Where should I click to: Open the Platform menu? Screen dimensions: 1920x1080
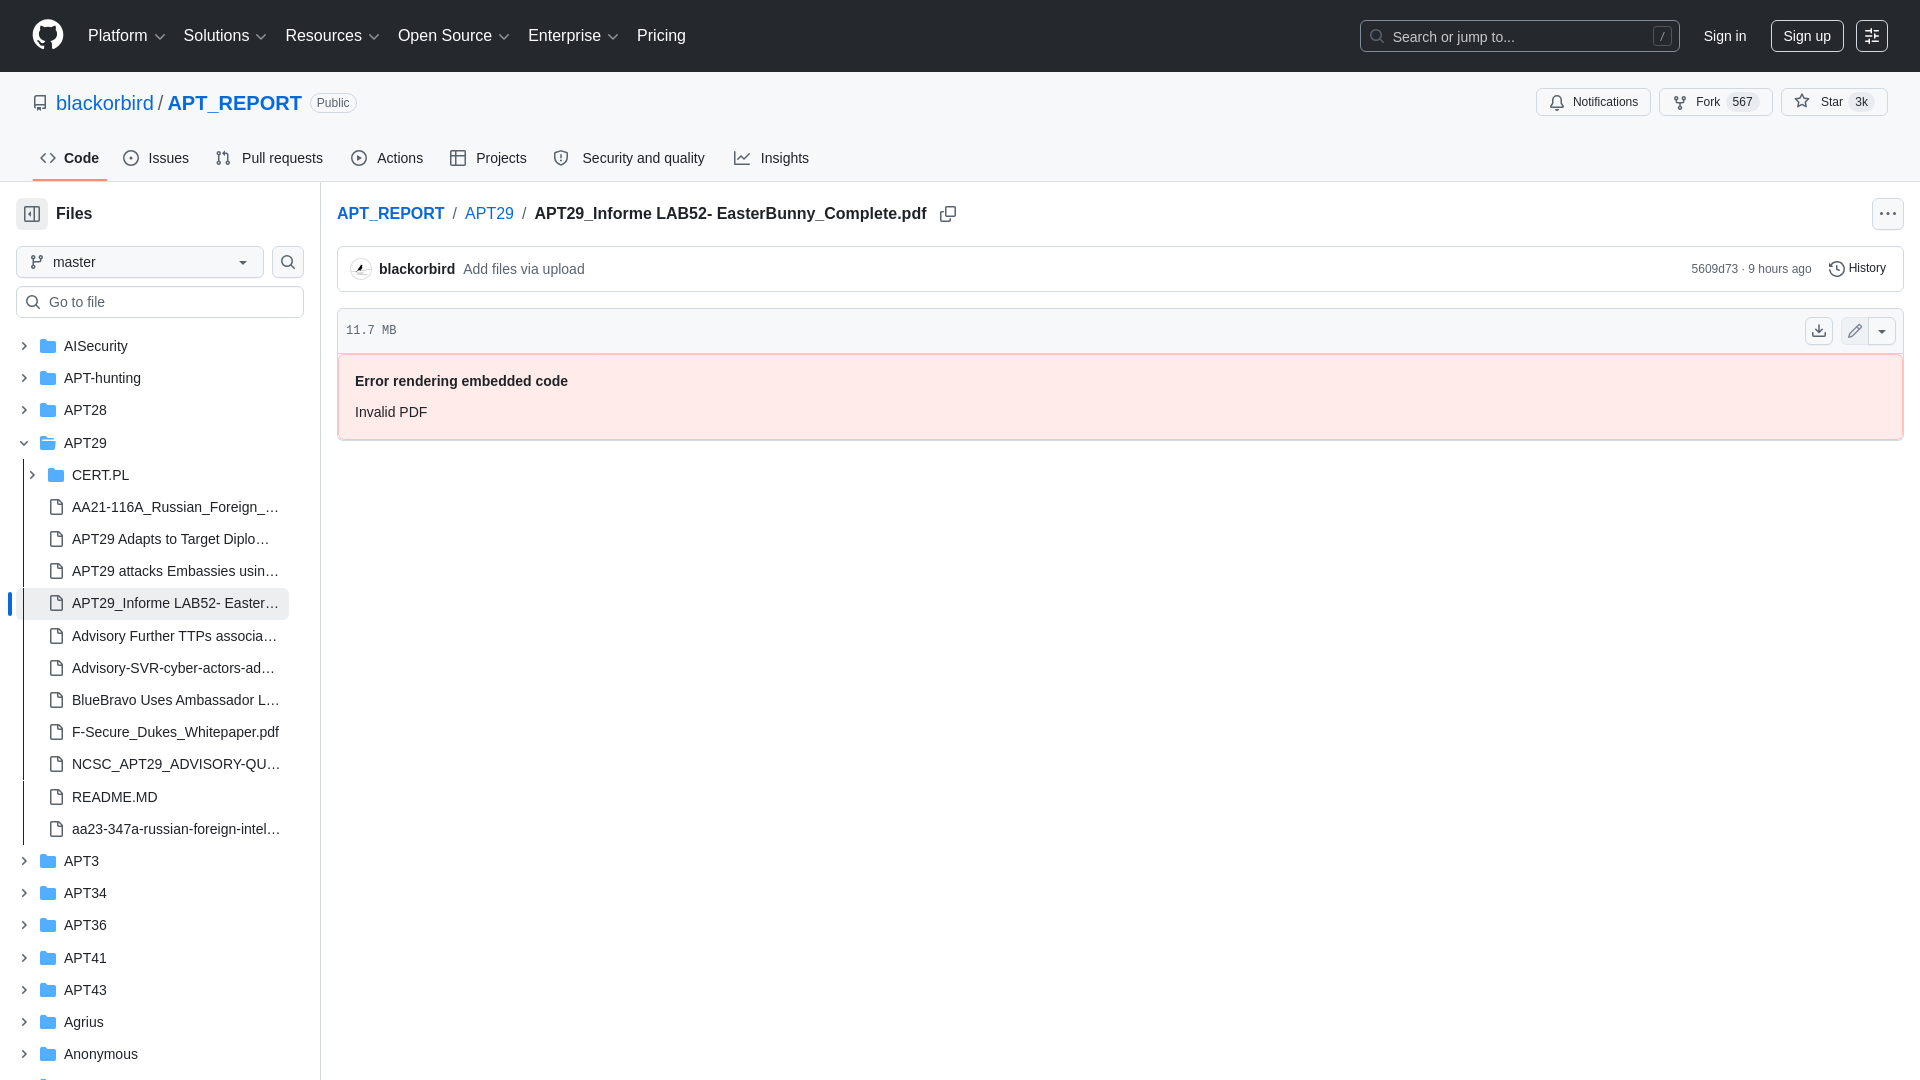click(126, 36)
